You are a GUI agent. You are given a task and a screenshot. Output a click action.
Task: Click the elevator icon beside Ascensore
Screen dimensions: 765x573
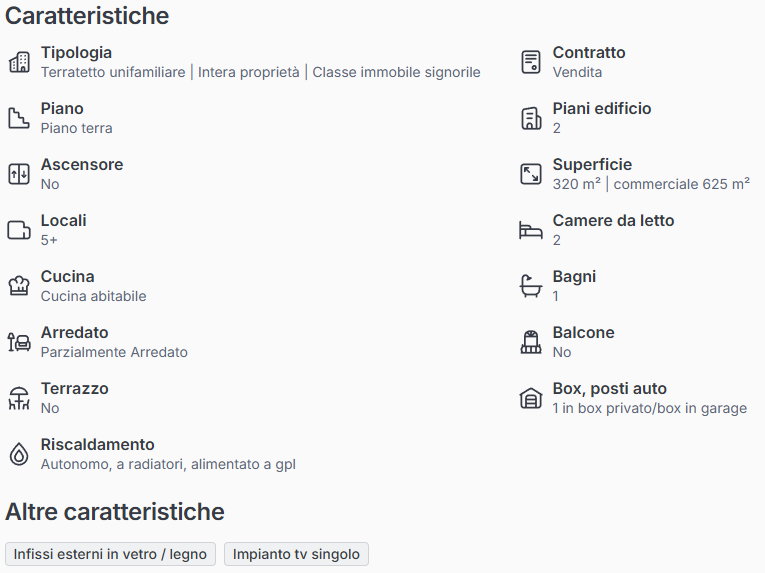[x=19, y=174]
